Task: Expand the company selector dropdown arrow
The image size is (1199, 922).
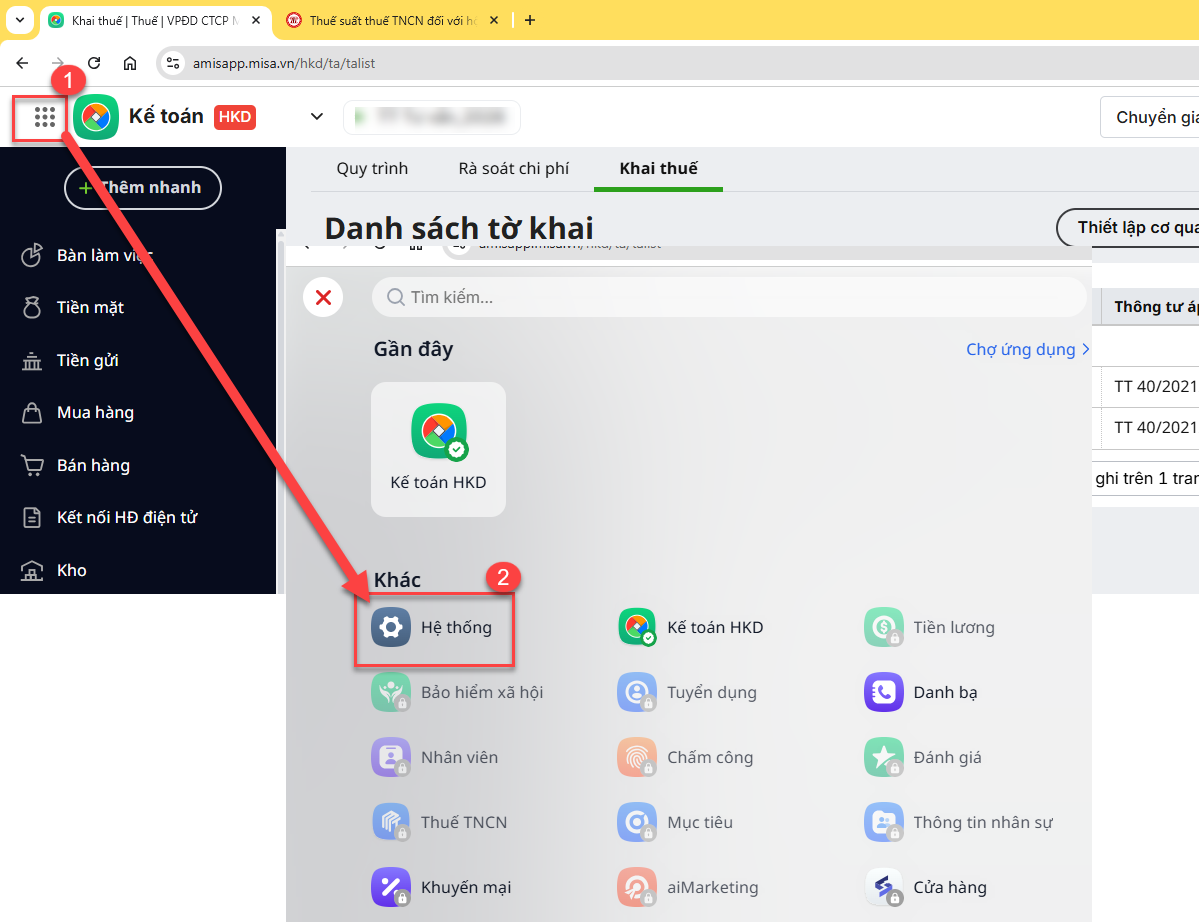Action: (317, 117)
